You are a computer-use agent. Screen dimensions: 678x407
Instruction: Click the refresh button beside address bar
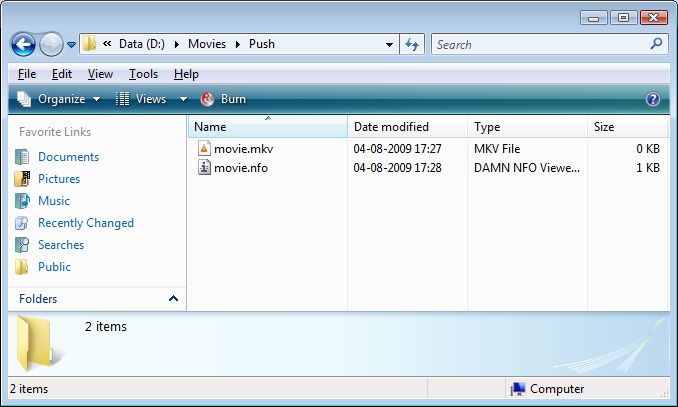pyautogui.click(x=411, y=44)
